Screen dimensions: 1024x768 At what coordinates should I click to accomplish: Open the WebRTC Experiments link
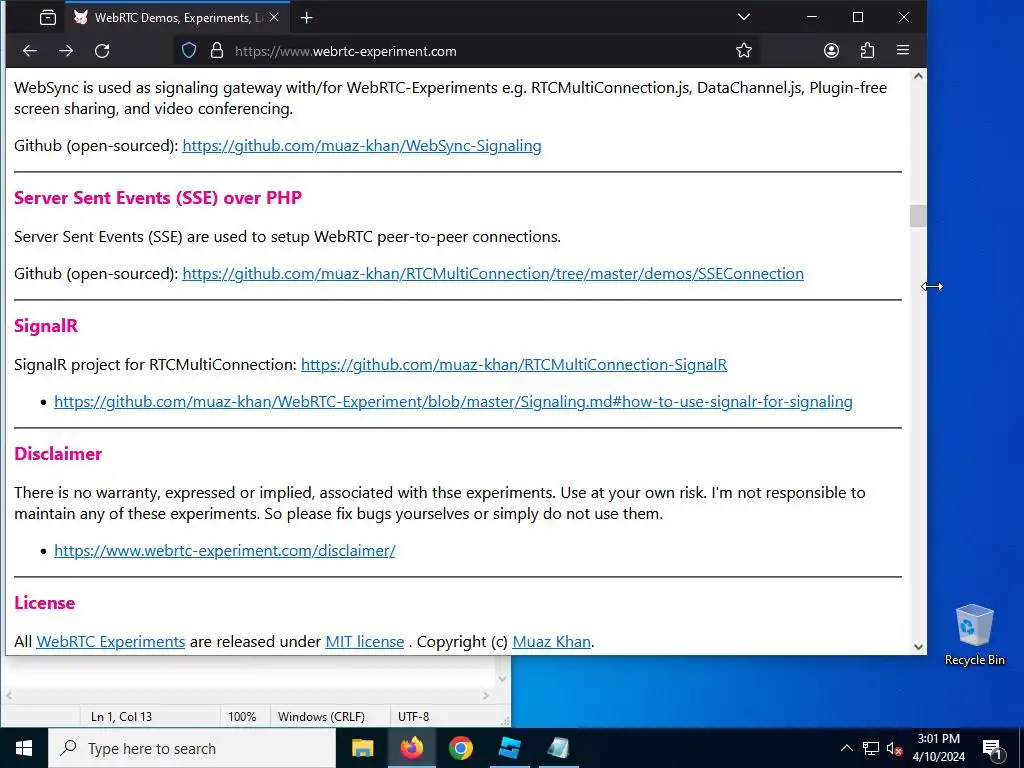click(x=111, y=642)
